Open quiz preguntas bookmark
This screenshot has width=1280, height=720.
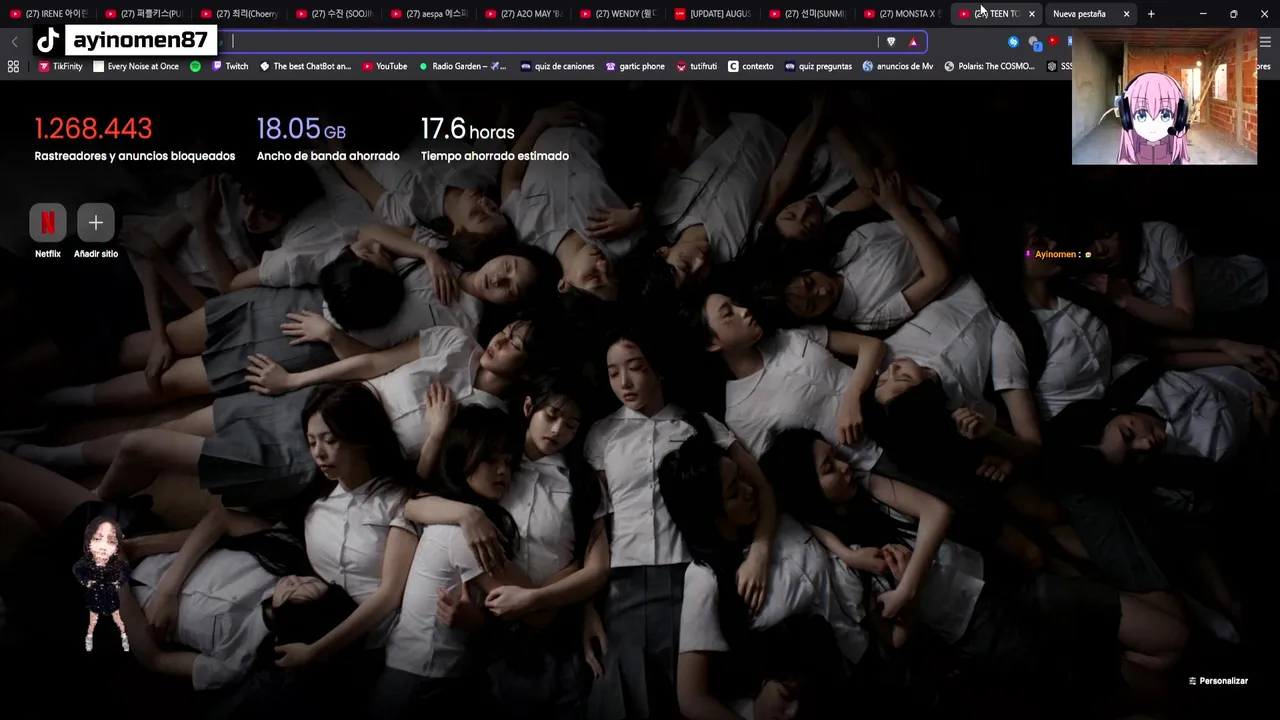pos(819,66)
